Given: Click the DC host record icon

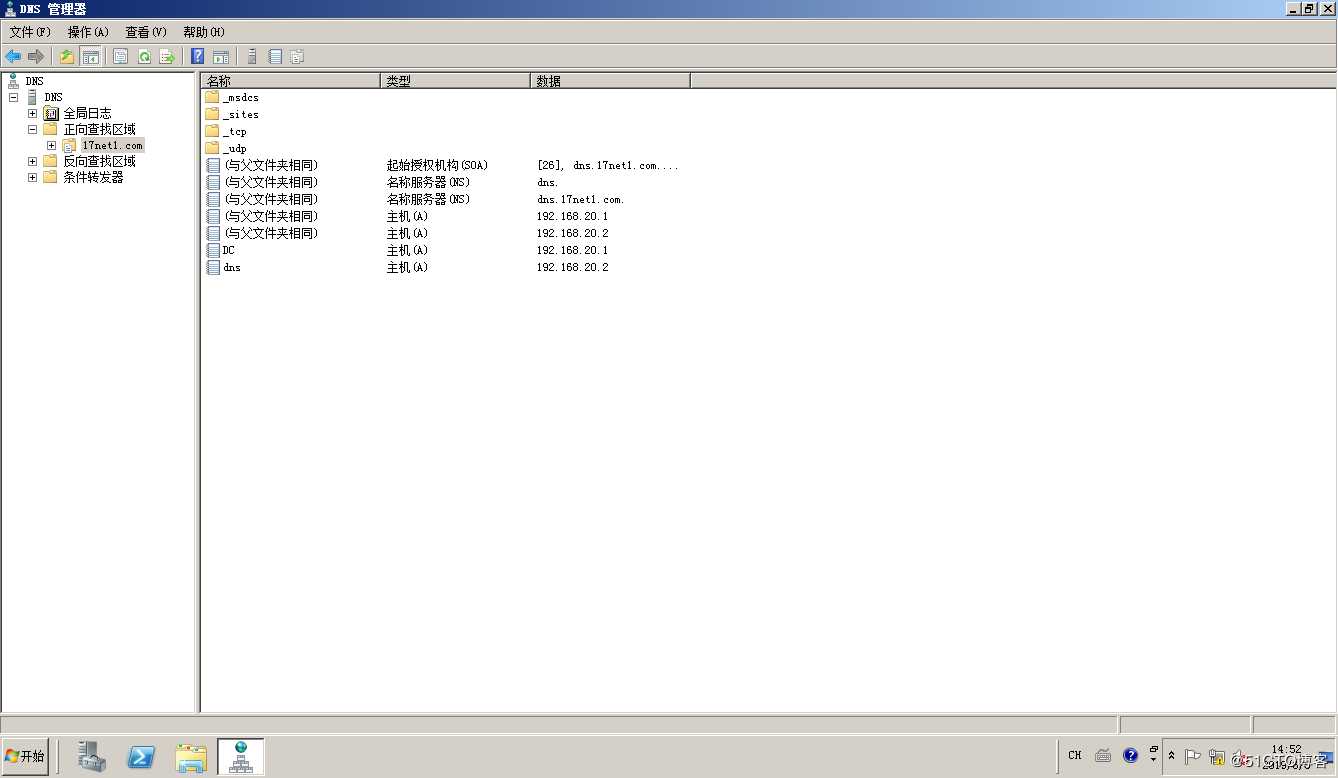Looking at the screenshot, I should pyautogui.click(x=212, y=250).
